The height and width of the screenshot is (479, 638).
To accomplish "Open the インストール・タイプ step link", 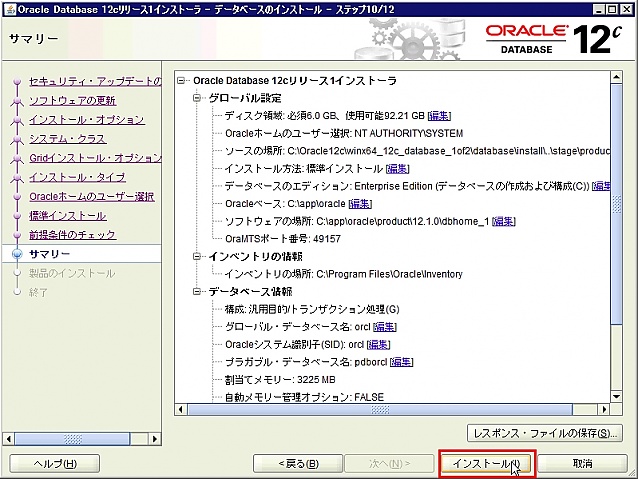I will pyautogui.click(x=77, y=177).
